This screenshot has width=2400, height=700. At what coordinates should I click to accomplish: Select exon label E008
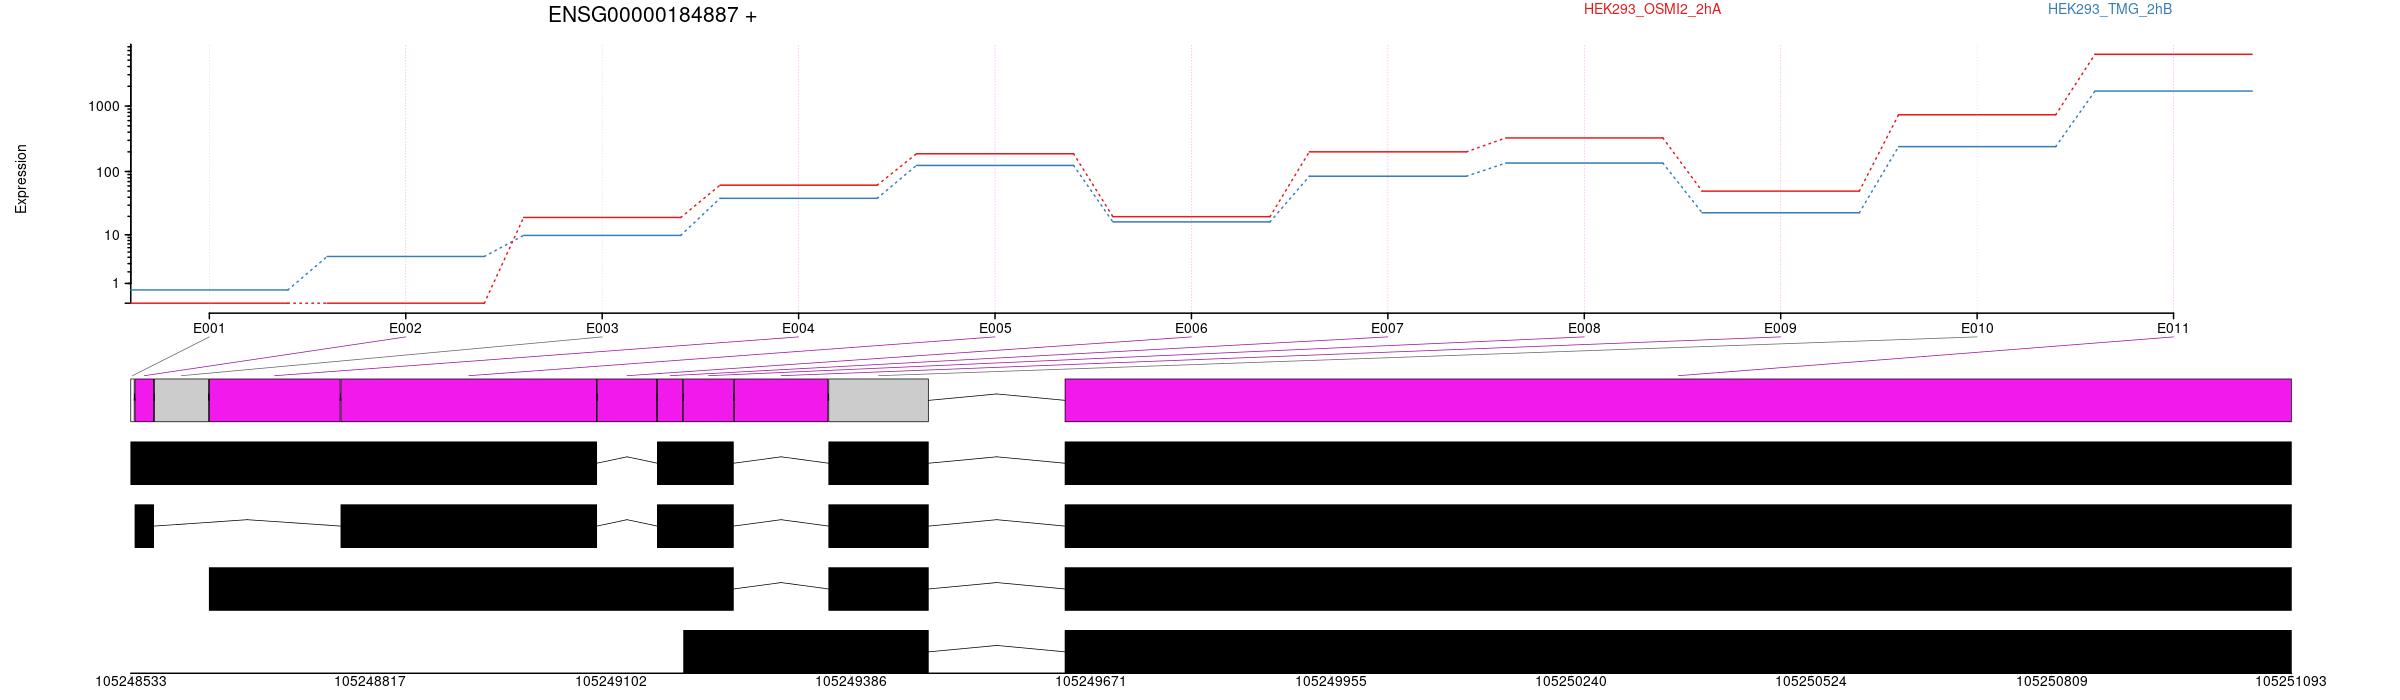click(x=1584, y=328)
